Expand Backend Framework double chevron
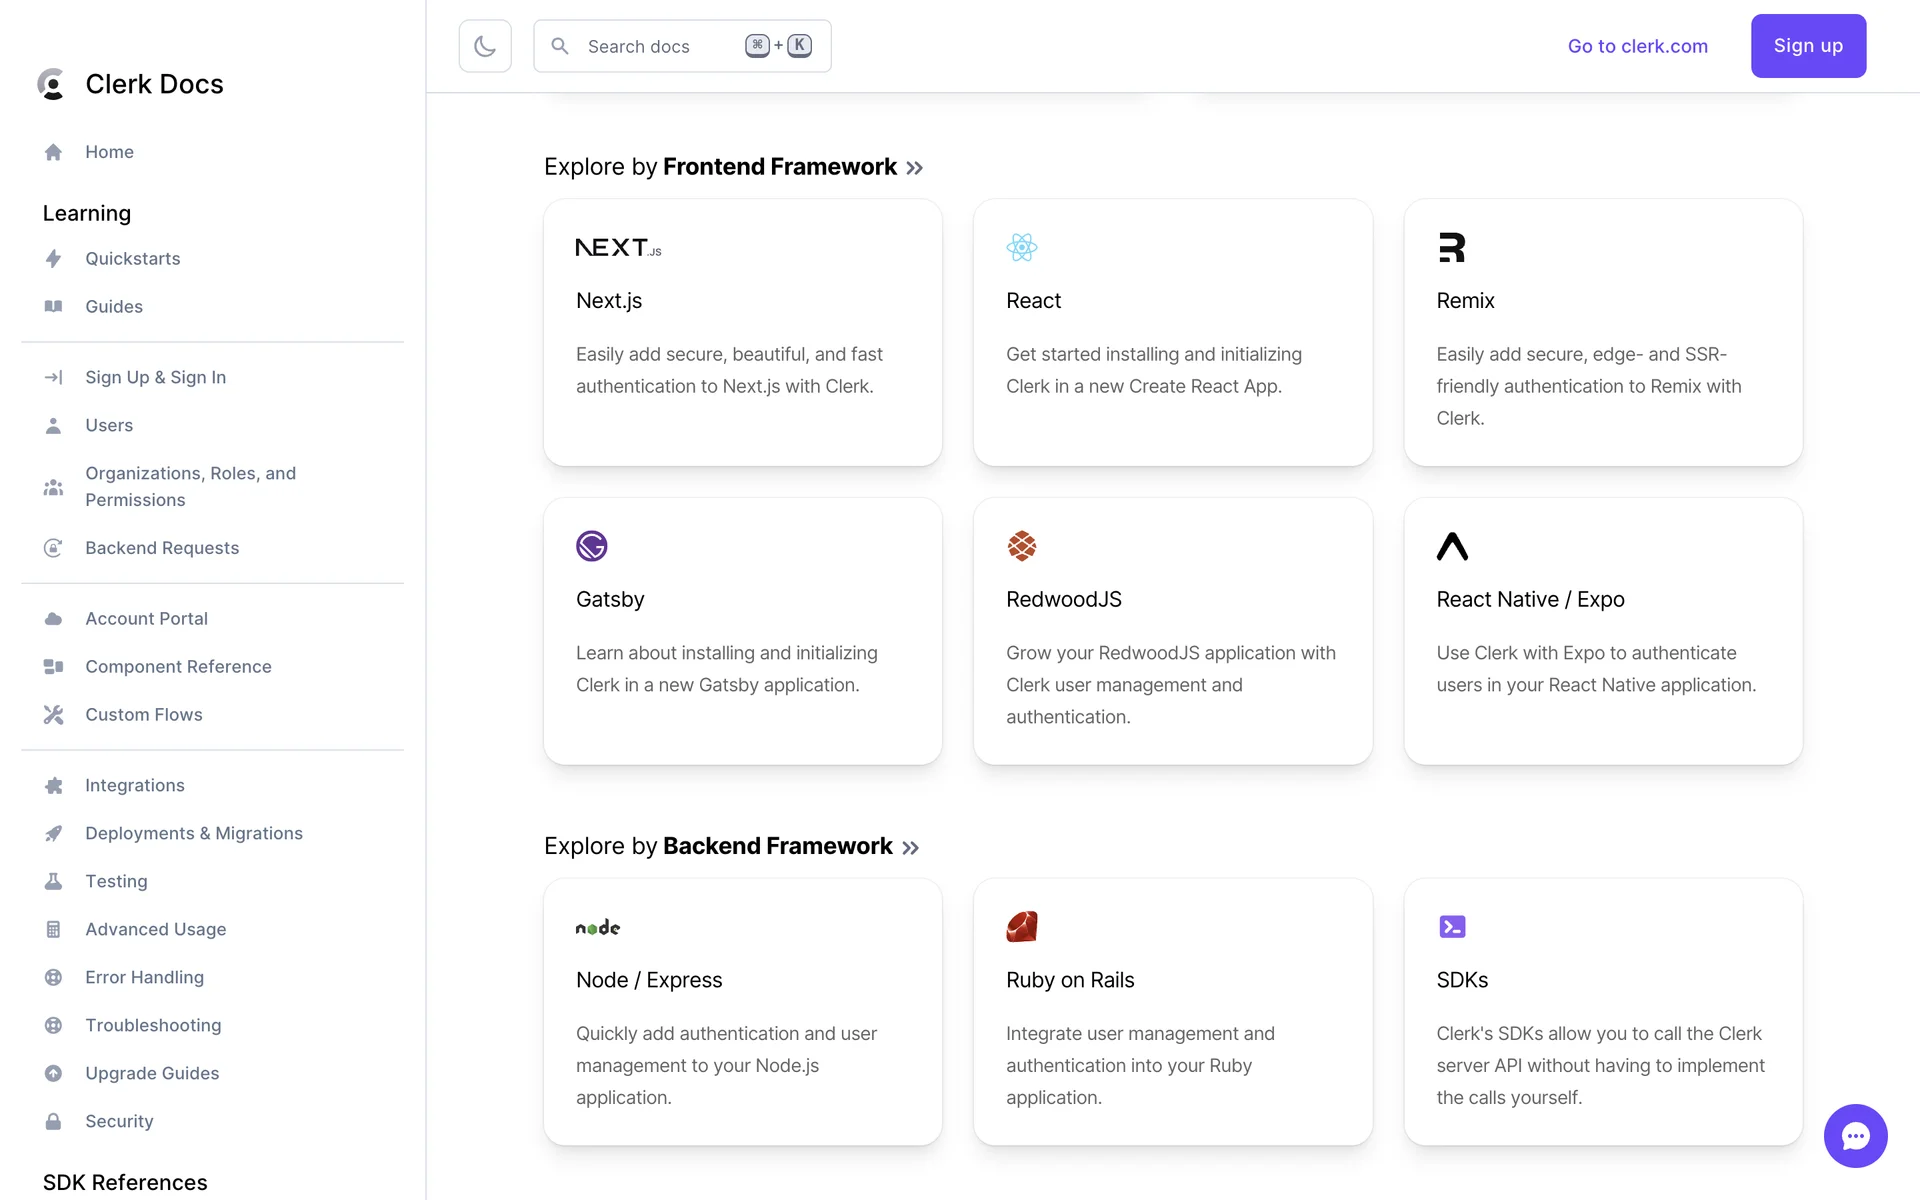The image size is (1920, 1200). click(910, 848)
